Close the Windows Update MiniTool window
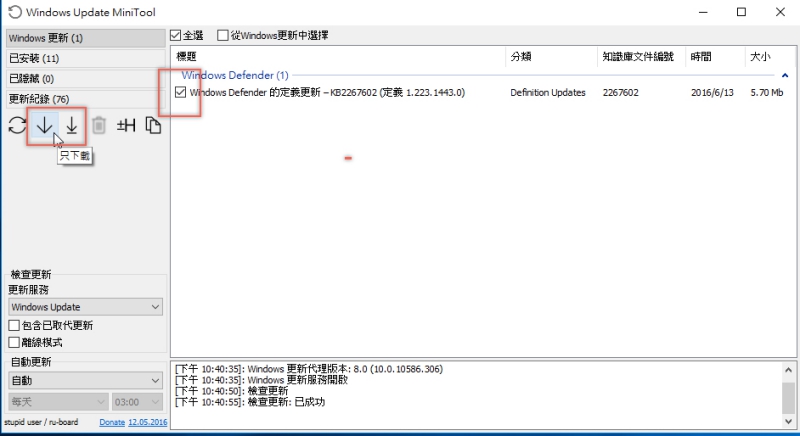The width and height of the screenshot is (800, 436). pyautogui.click(x=780, y=12)
